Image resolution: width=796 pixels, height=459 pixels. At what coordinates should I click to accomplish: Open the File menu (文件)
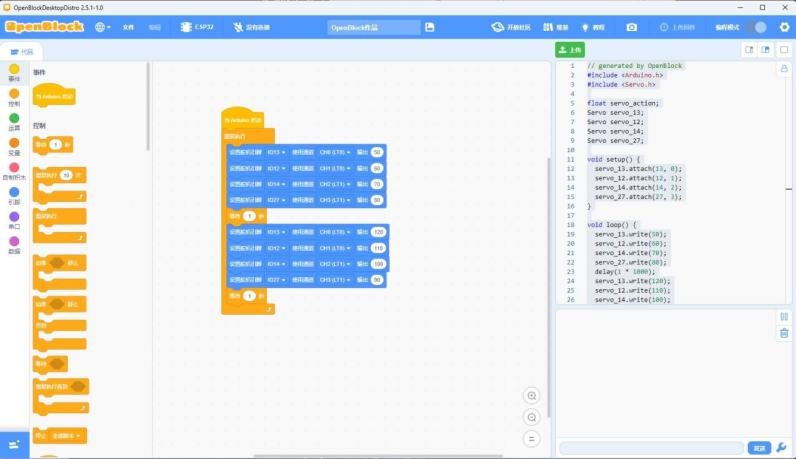click(x=128, y=27)
